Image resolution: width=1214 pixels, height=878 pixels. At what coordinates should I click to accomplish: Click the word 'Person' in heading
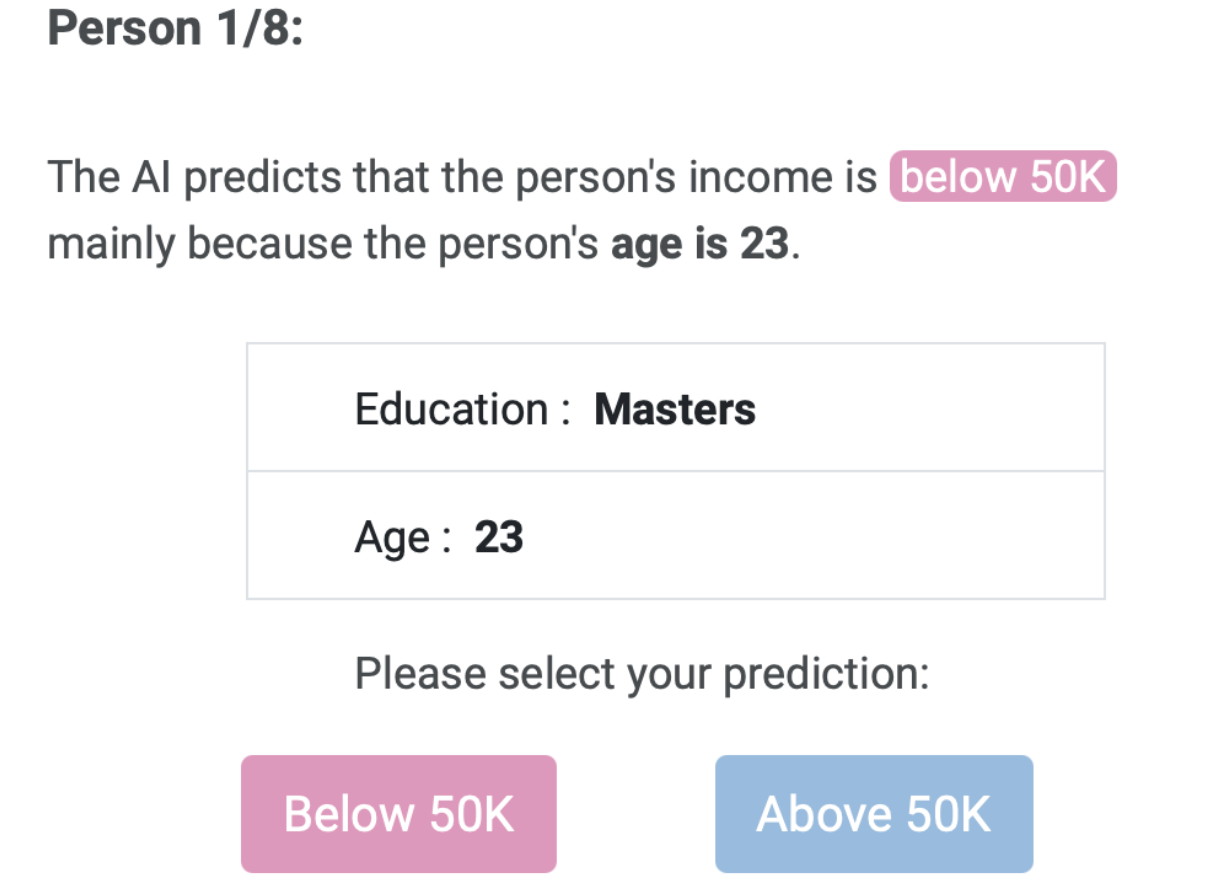tap(124, 28)
